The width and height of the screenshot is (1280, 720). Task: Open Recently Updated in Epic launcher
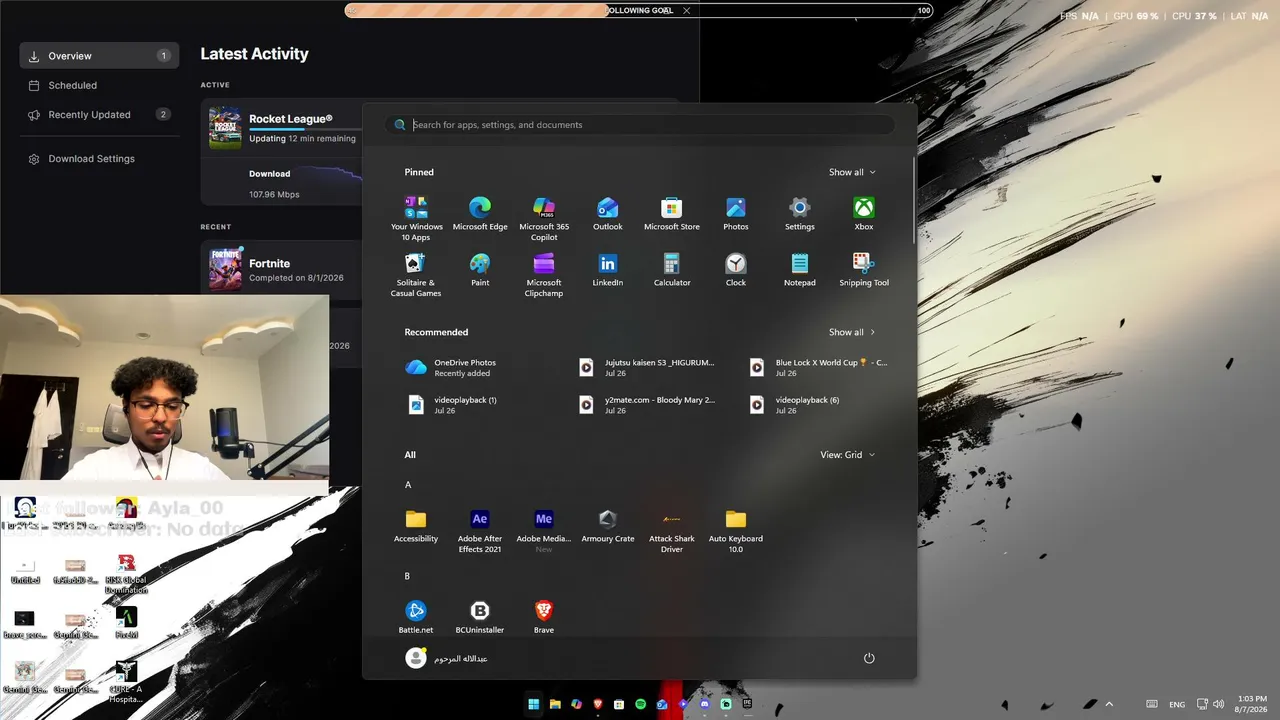[99, 115]
